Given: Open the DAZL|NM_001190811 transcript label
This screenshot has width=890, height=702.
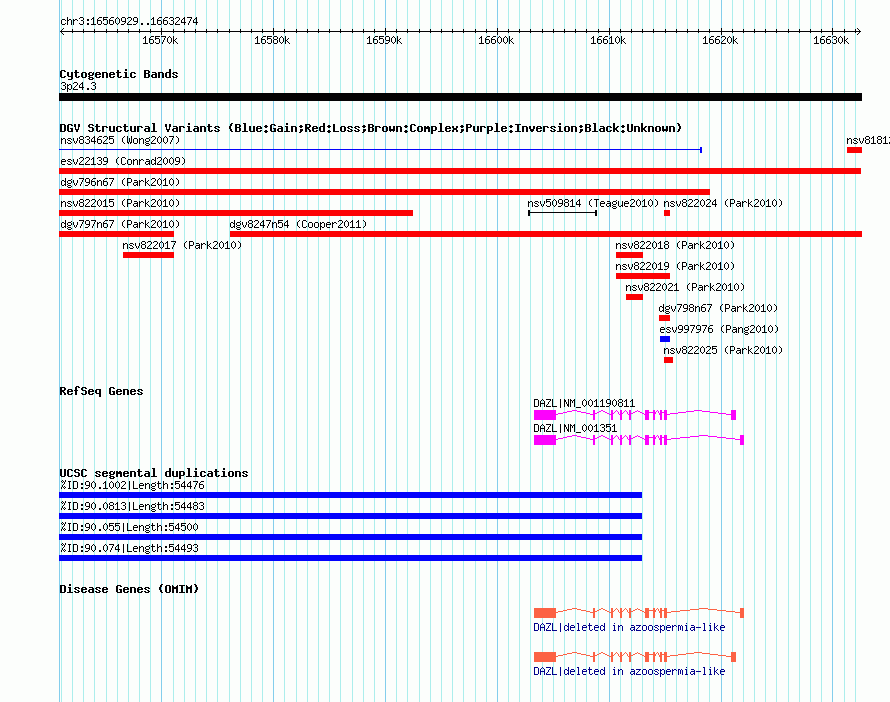Looking at the screenshot, I should tap(584, 403).
